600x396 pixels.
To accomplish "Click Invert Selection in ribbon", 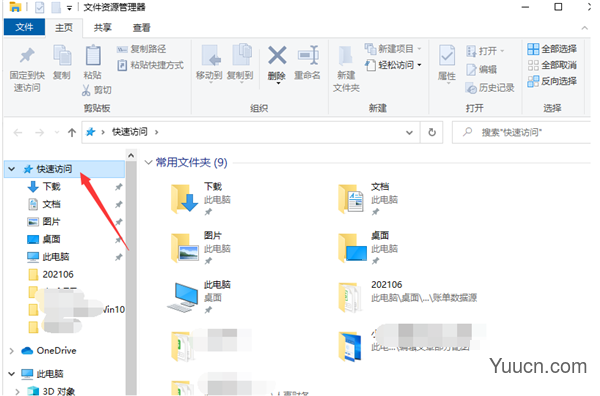I will [551, 81].
